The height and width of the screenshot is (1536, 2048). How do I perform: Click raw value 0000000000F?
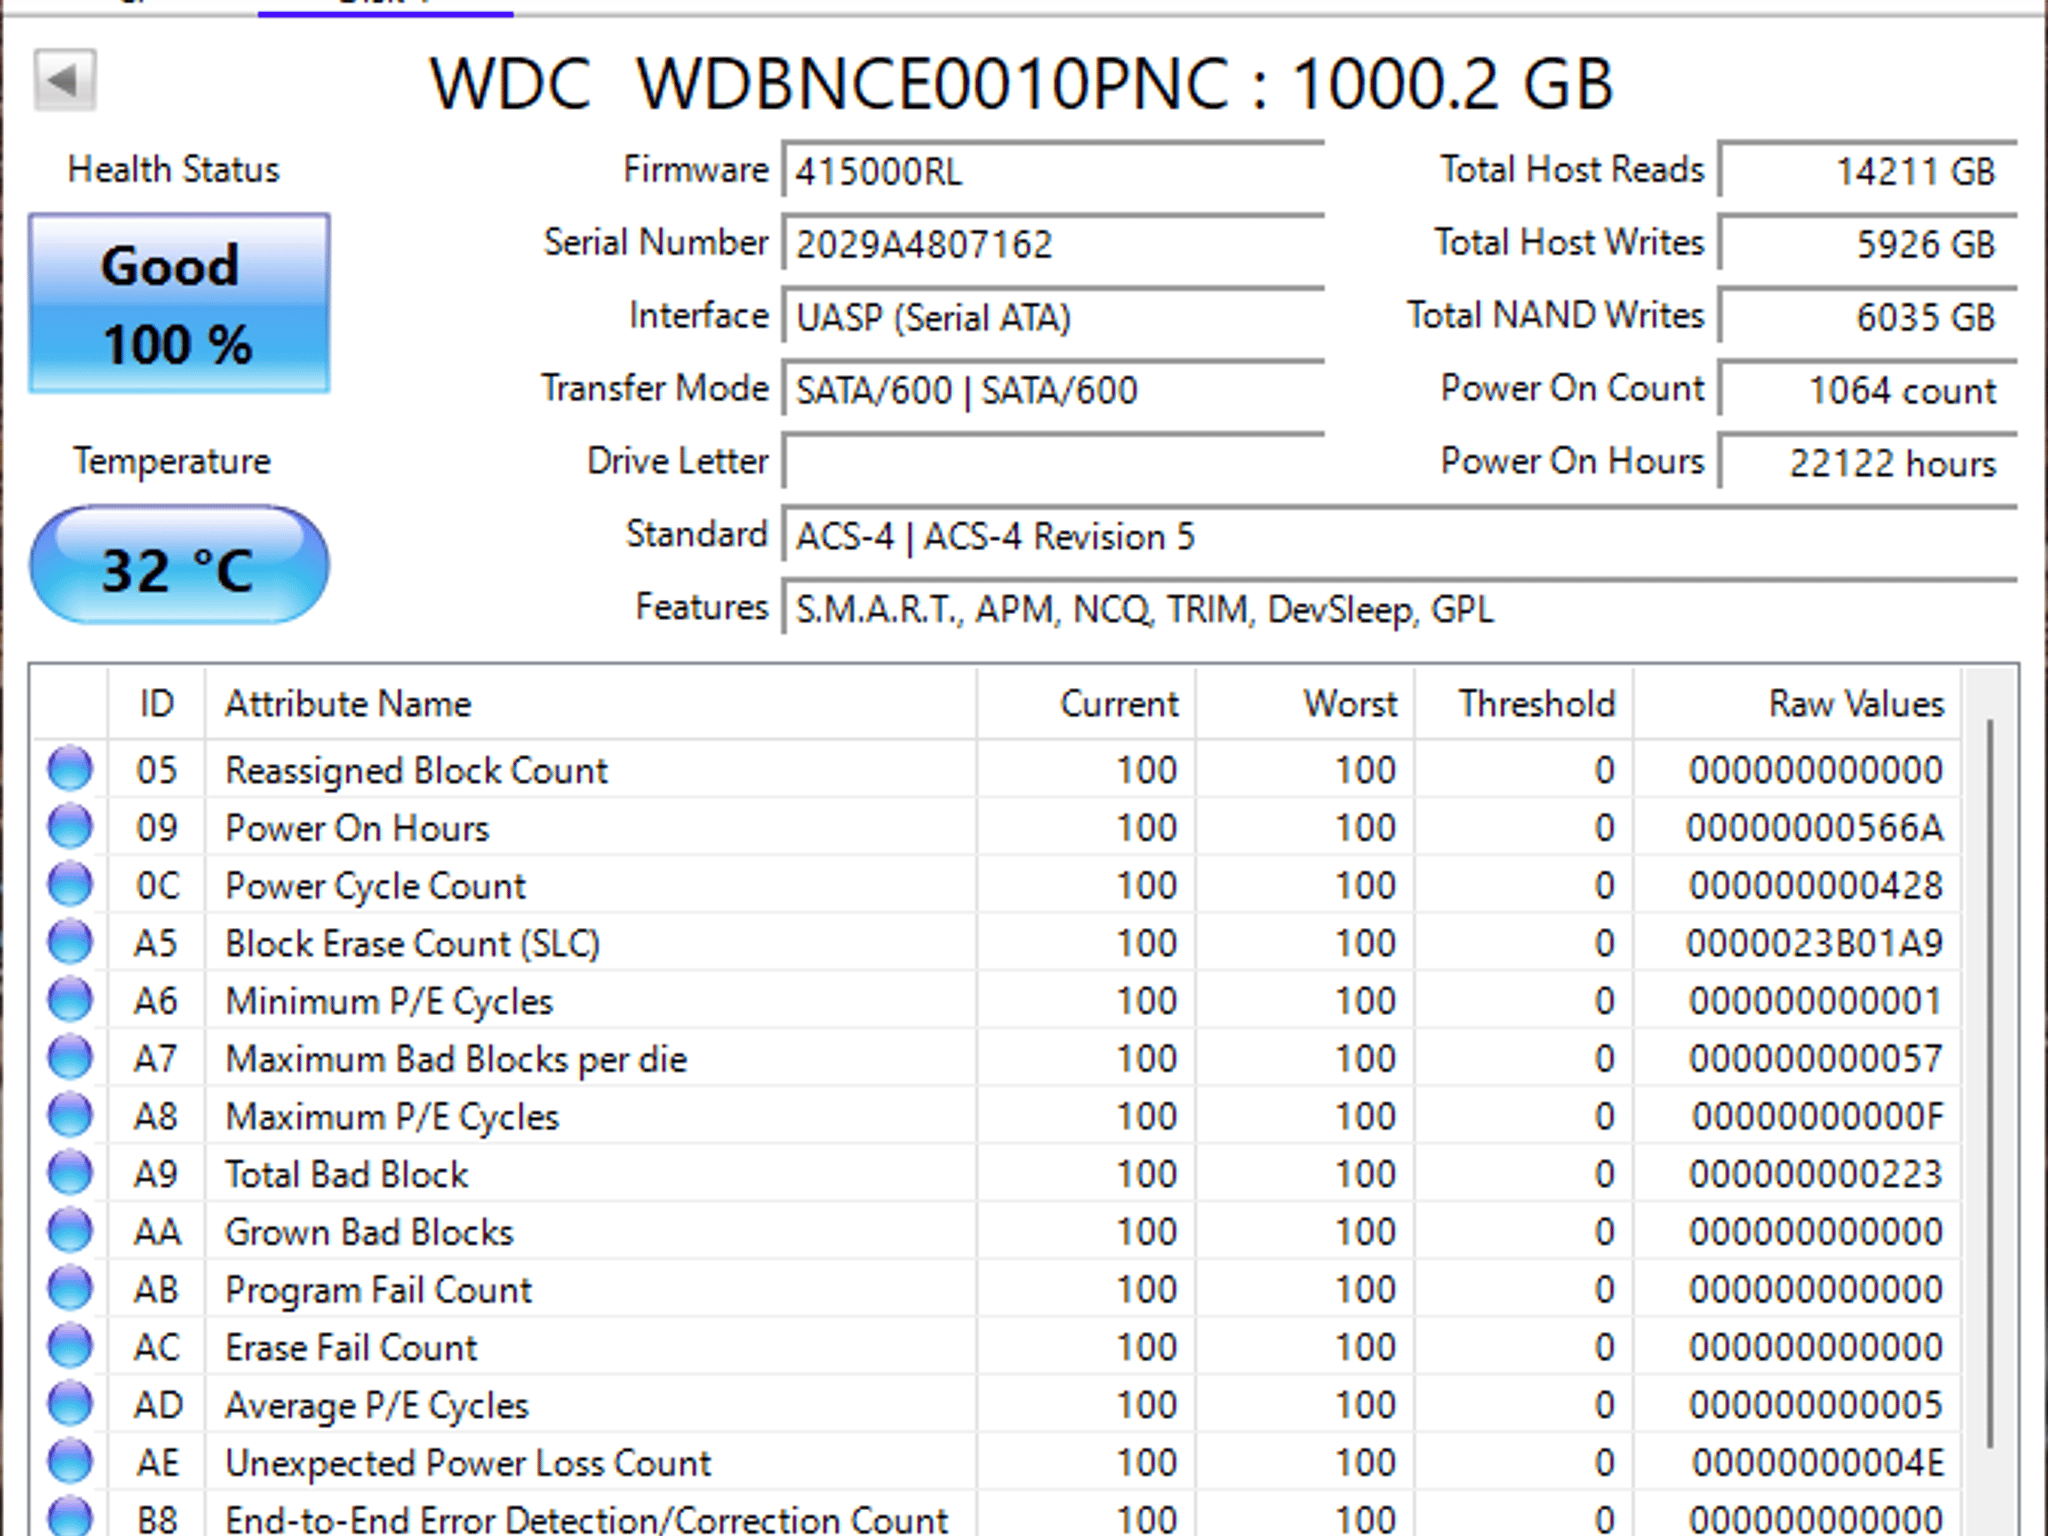pos(1817,1117)
